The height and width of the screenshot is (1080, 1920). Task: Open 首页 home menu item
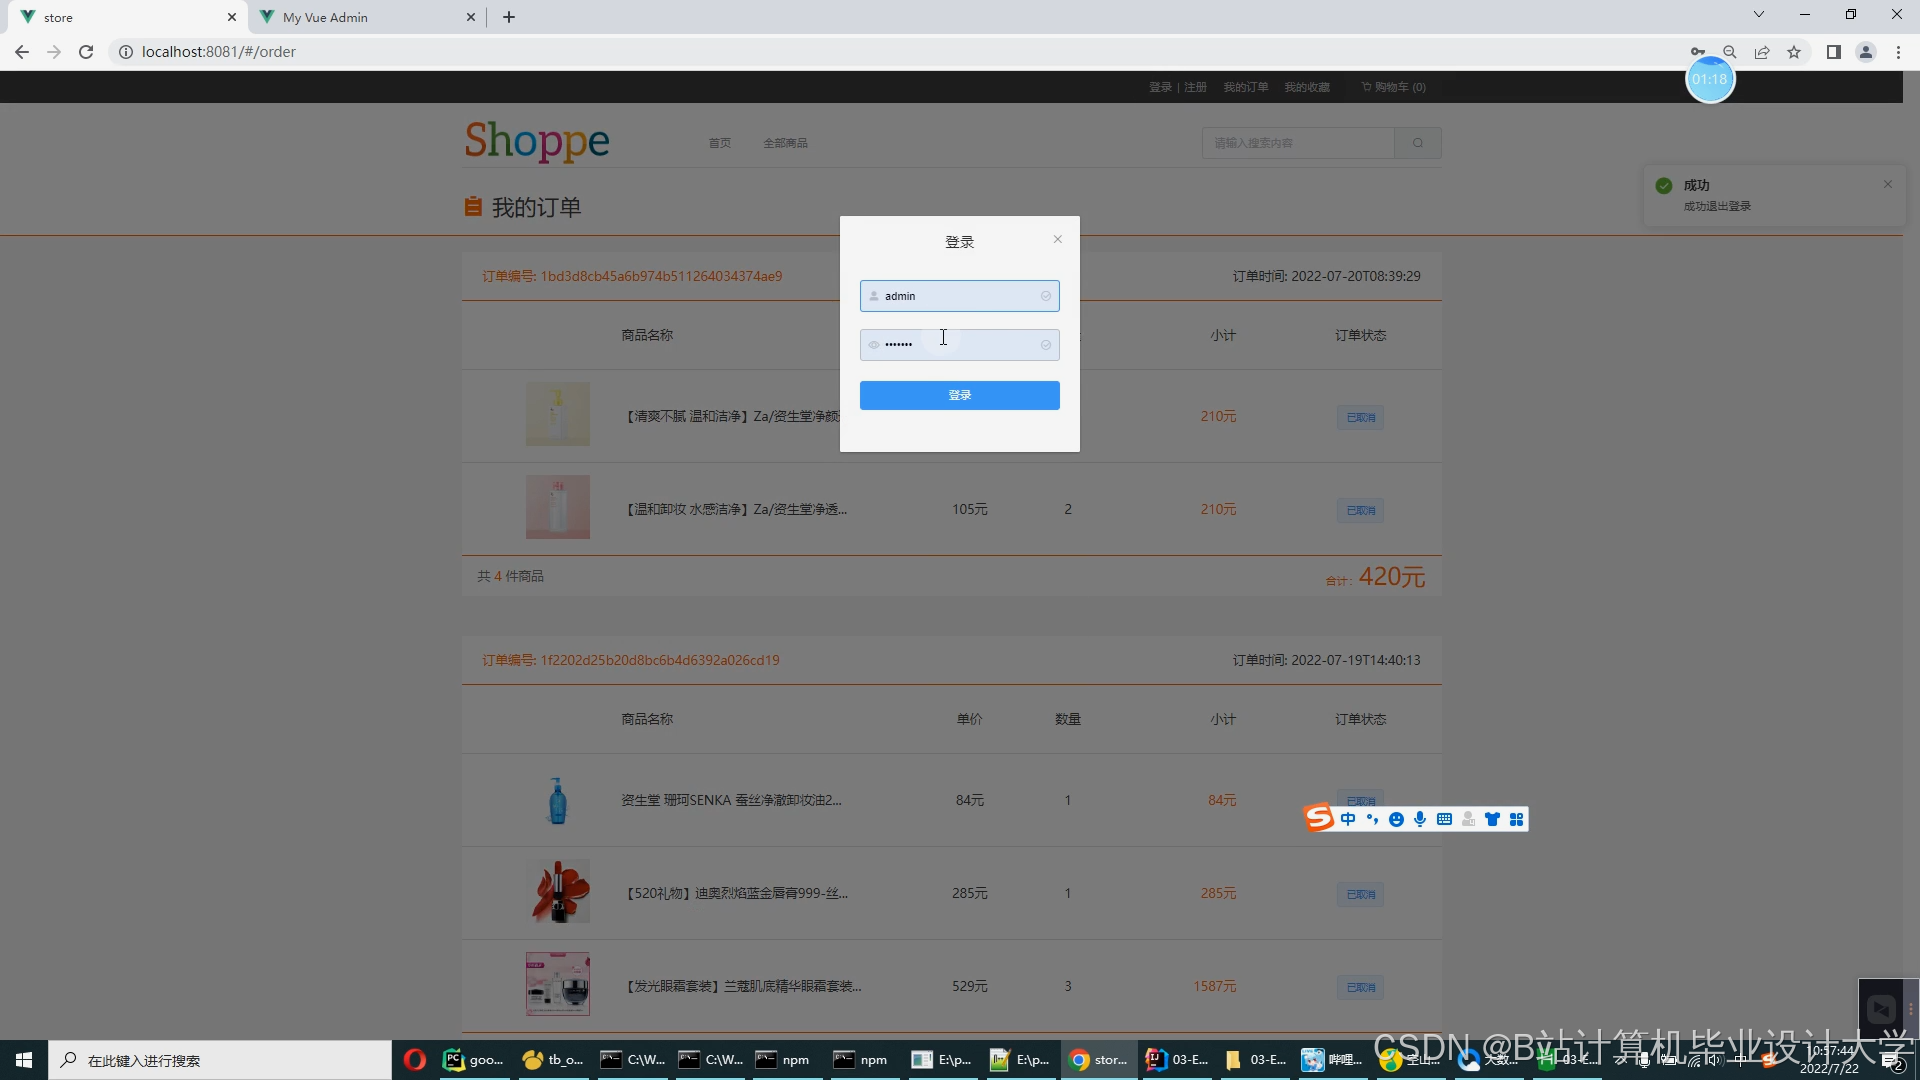tap(719, 143)
